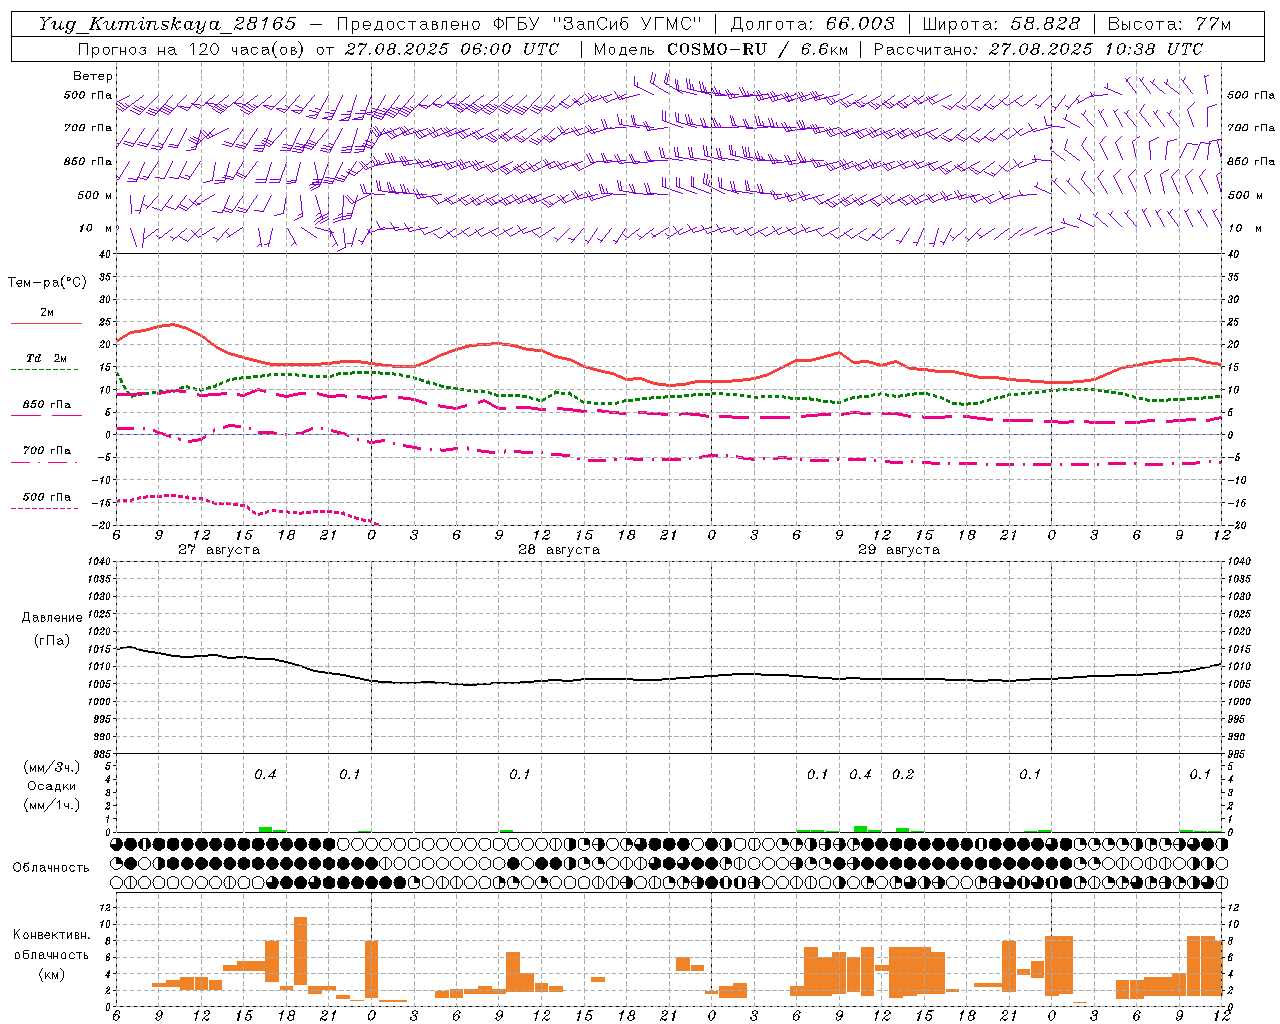1280x1024 pixels.
Task: Select 'Прогноз на 120 часа(ов)' forecast text
Action: pos(192,49)
